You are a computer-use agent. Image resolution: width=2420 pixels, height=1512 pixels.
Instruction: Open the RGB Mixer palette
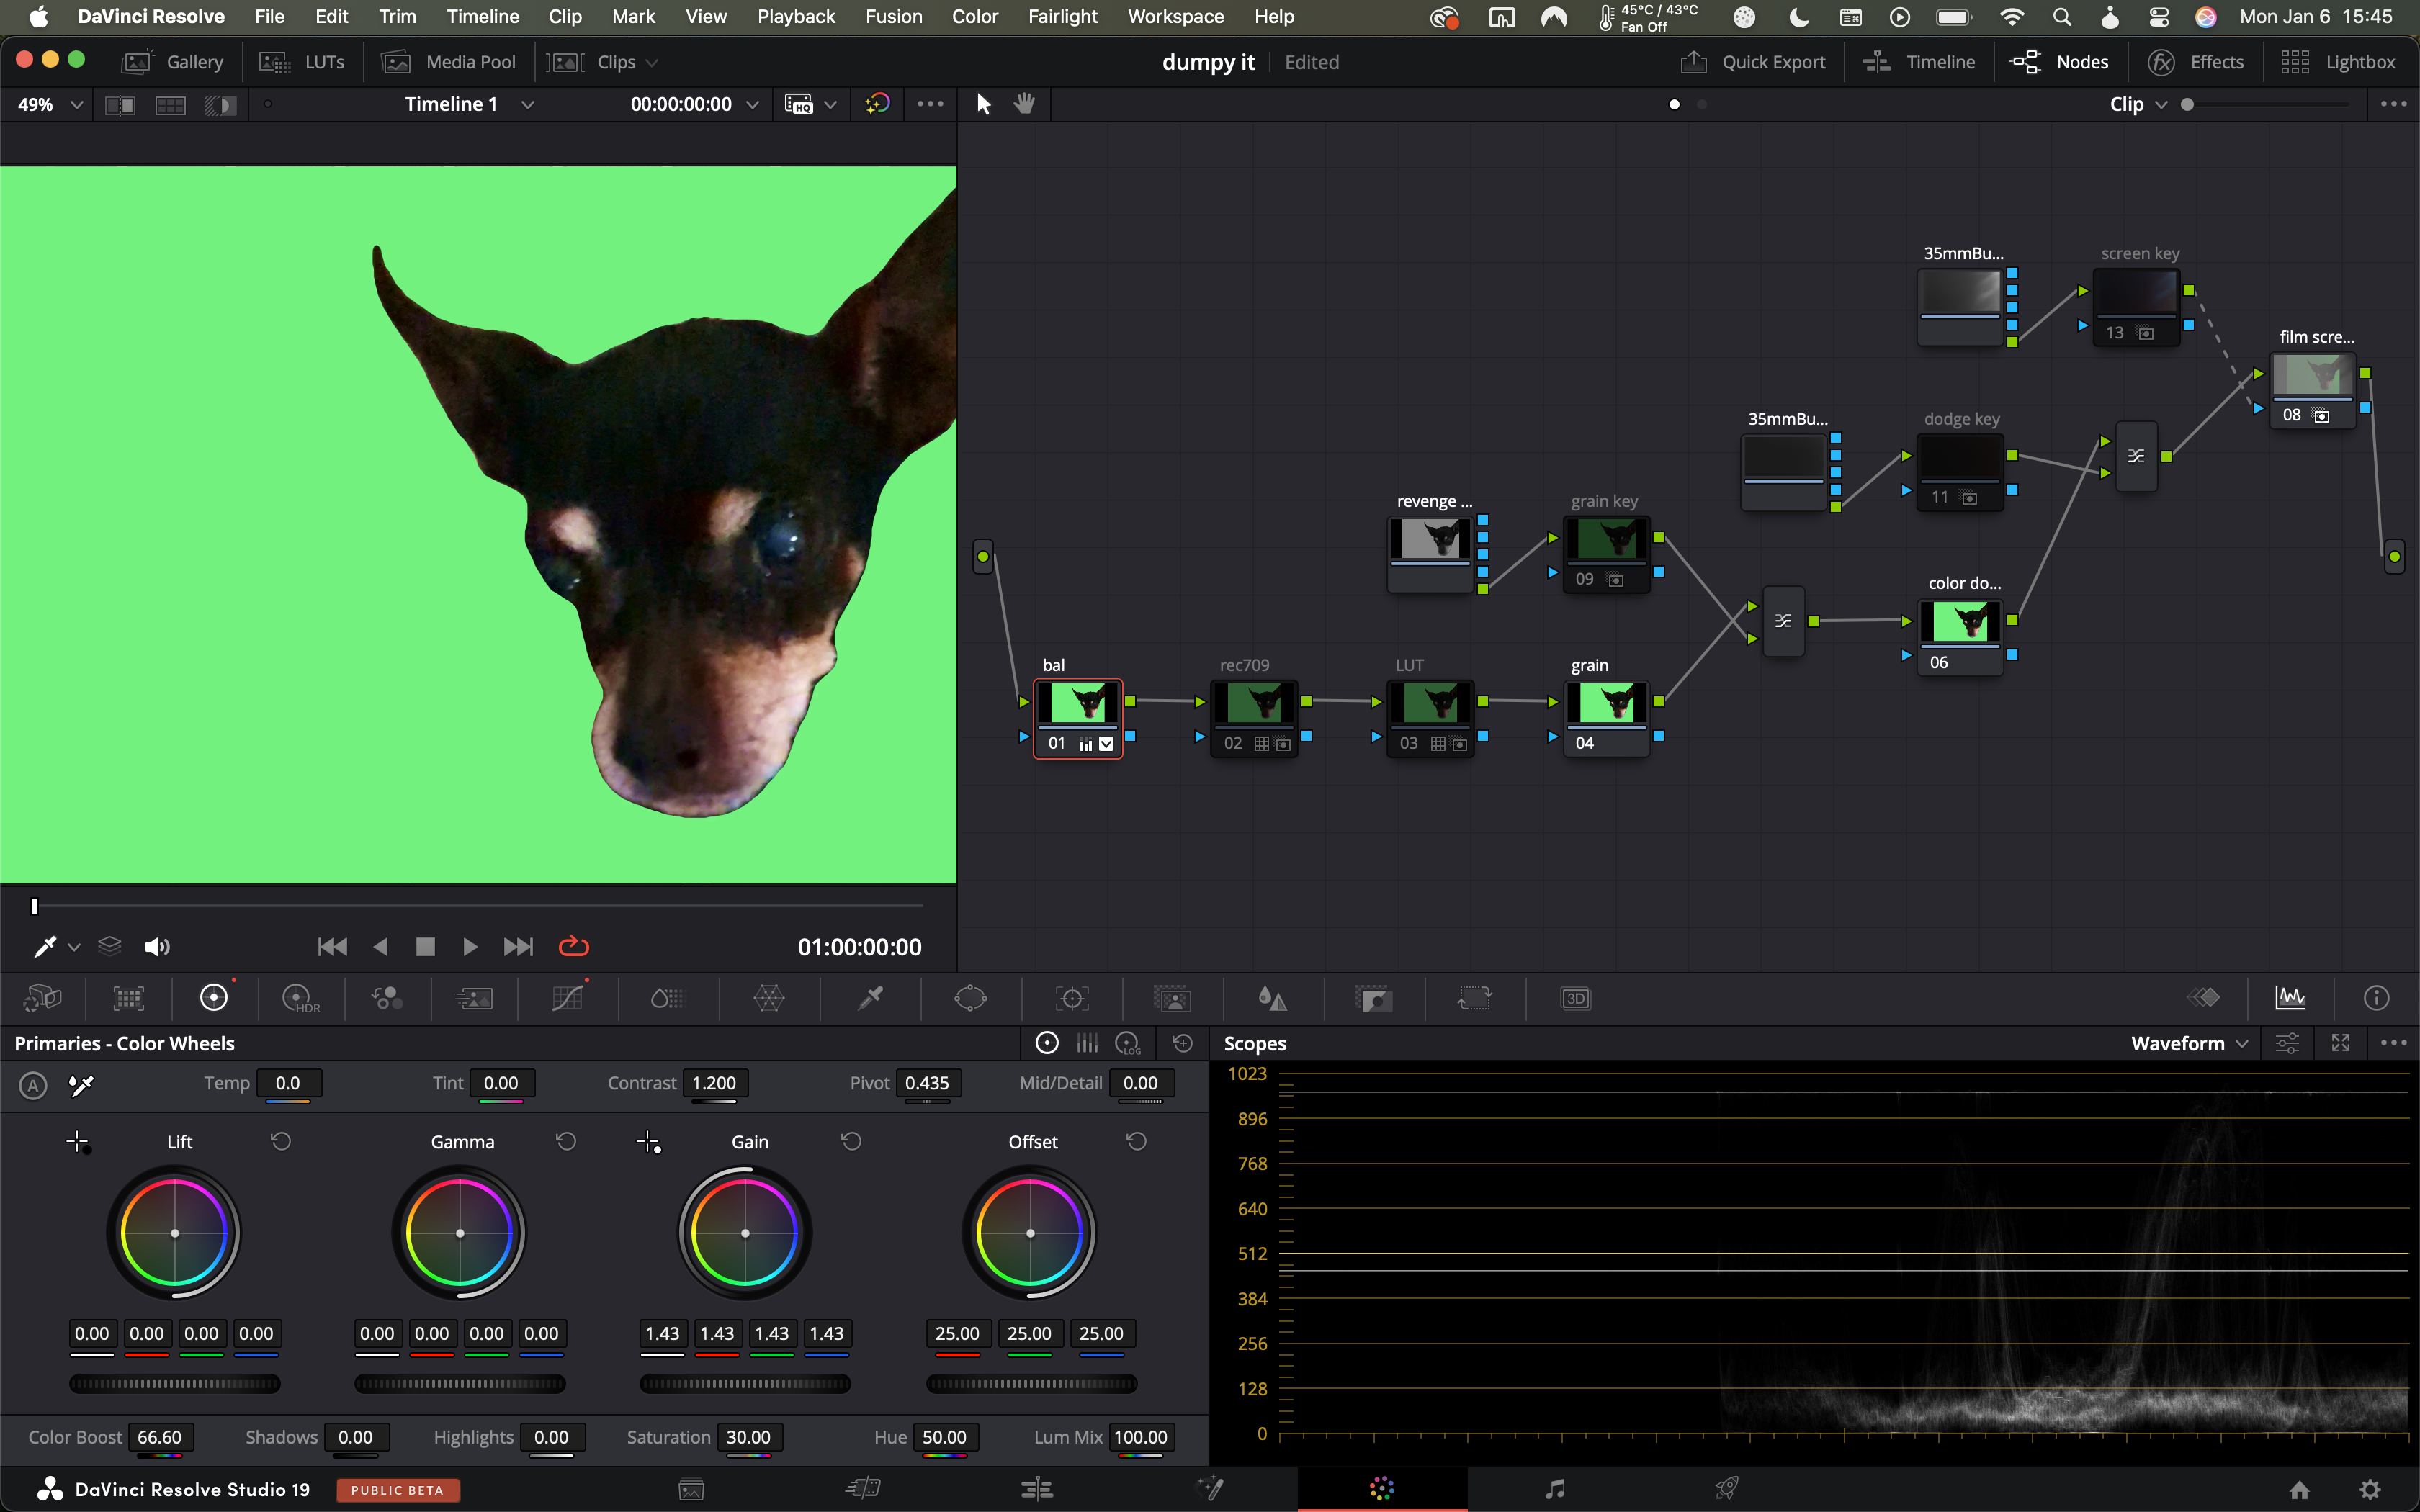(387, 998)
